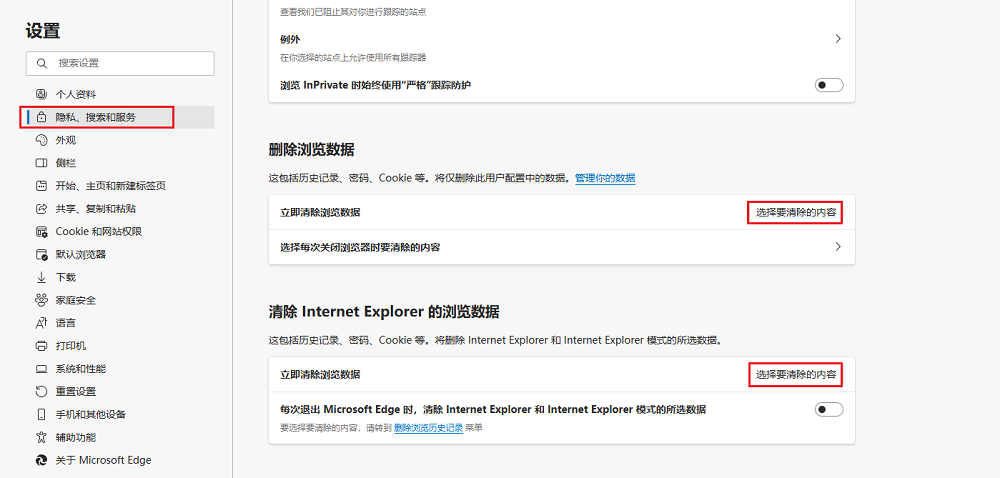The image size is (1000, 478).
Task: Click the 手机和其他设备 phone icon
Action: click(41, 414)
